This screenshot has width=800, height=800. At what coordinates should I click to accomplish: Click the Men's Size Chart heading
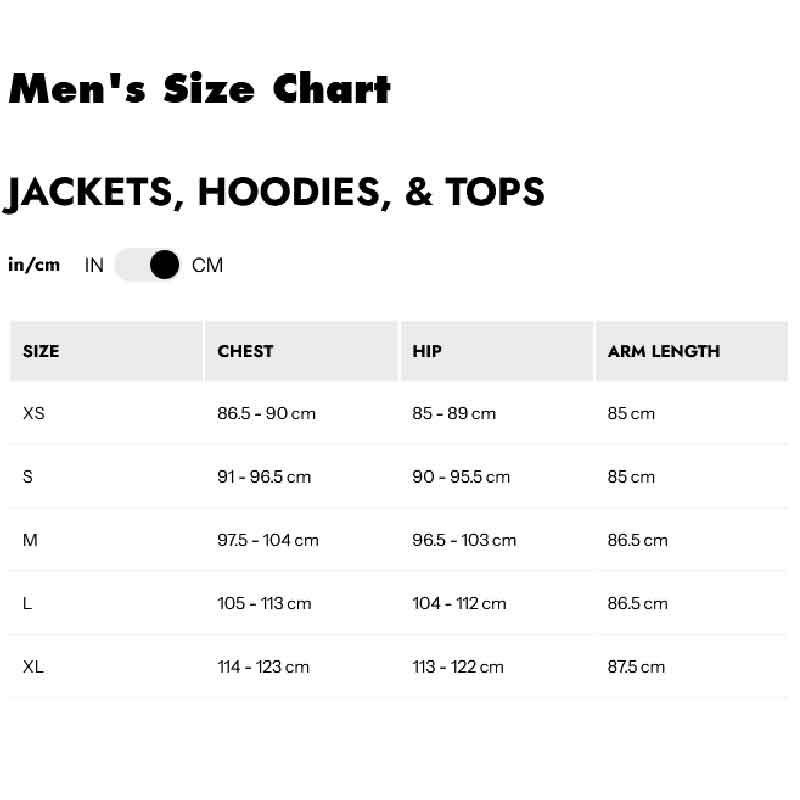[199, 89]
